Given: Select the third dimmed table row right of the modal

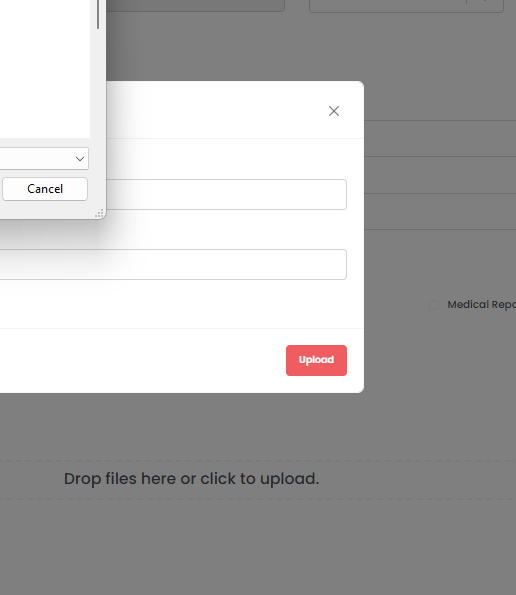Looking at the screenshot, I should pos(440,211).
